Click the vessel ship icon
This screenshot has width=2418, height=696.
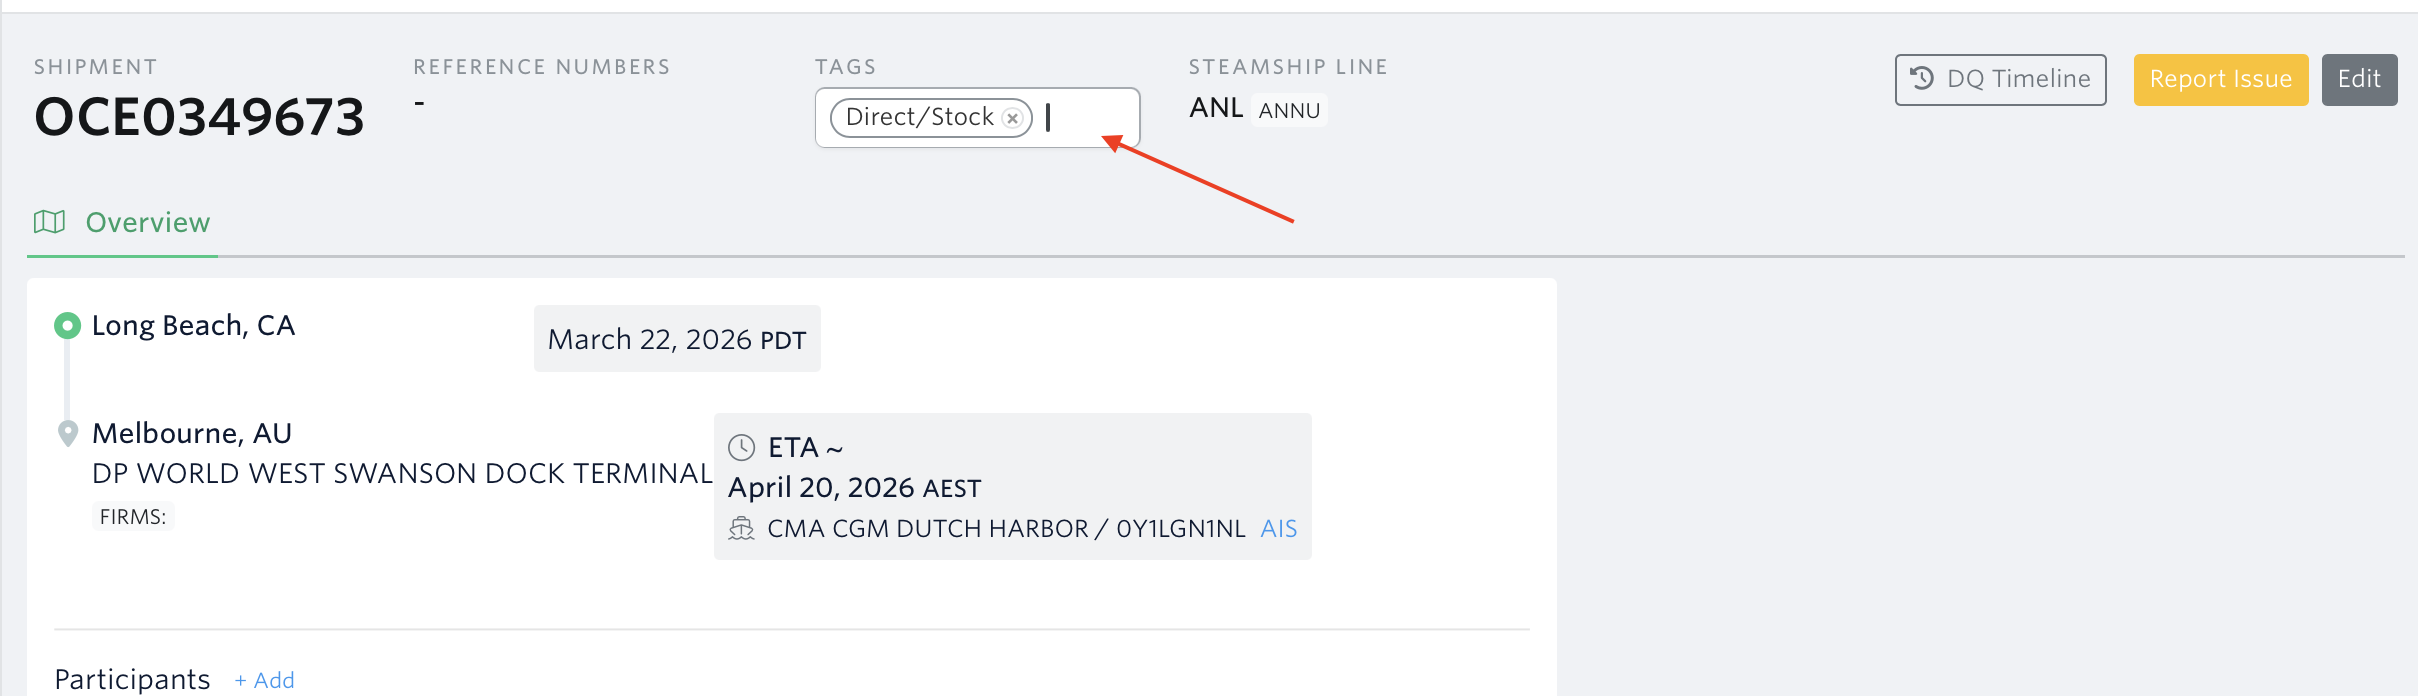pyautogui.click(x=741, y=528)
